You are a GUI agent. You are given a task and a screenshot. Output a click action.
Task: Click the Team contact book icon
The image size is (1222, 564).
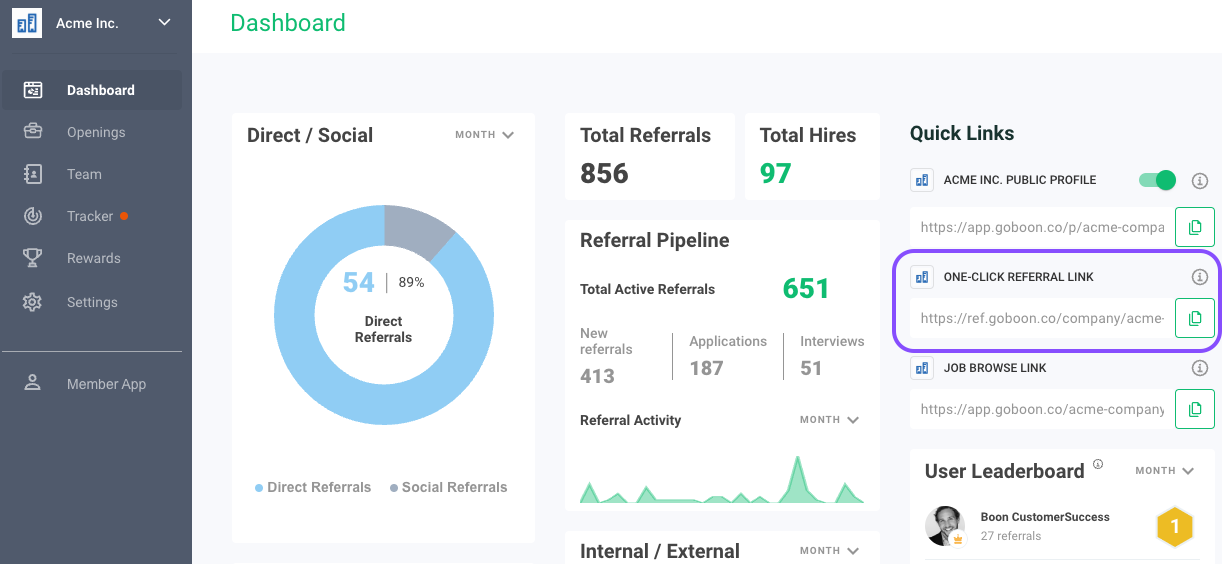click(x=33, y=174)
